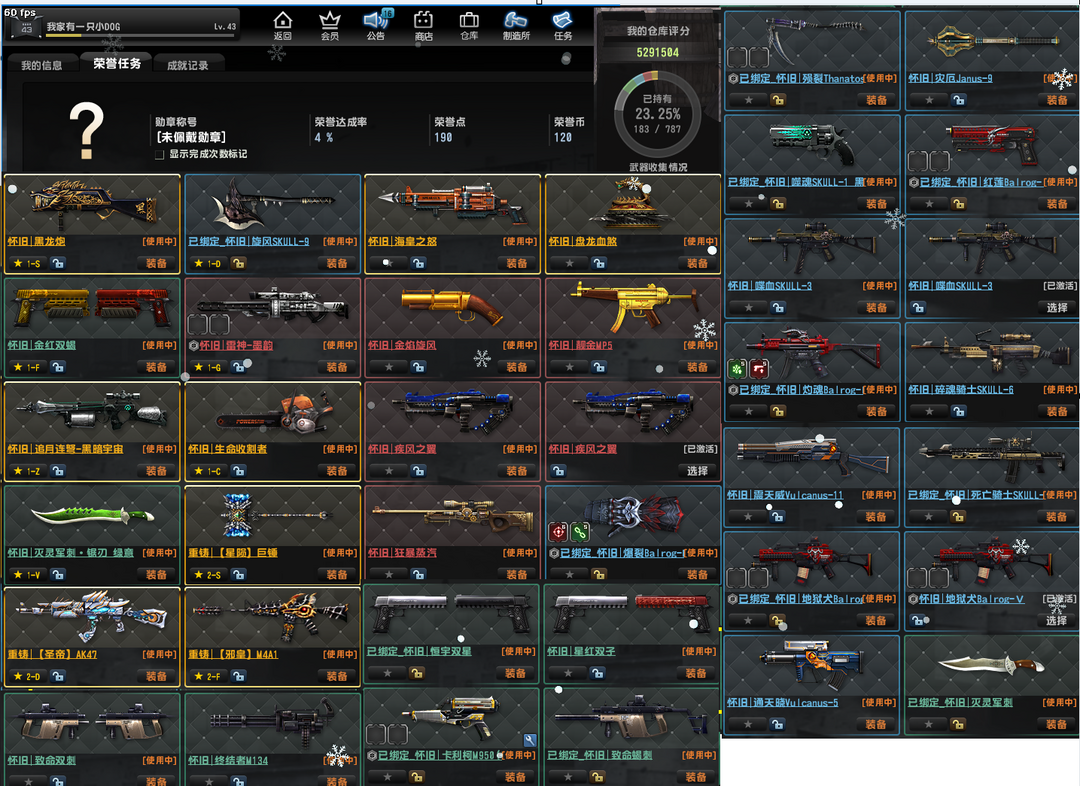The width and height of the screenshot is (1080, 786).
Task: Click the empty part slot on 雷神-墨韵 card
Action: (x=198, y=324)
